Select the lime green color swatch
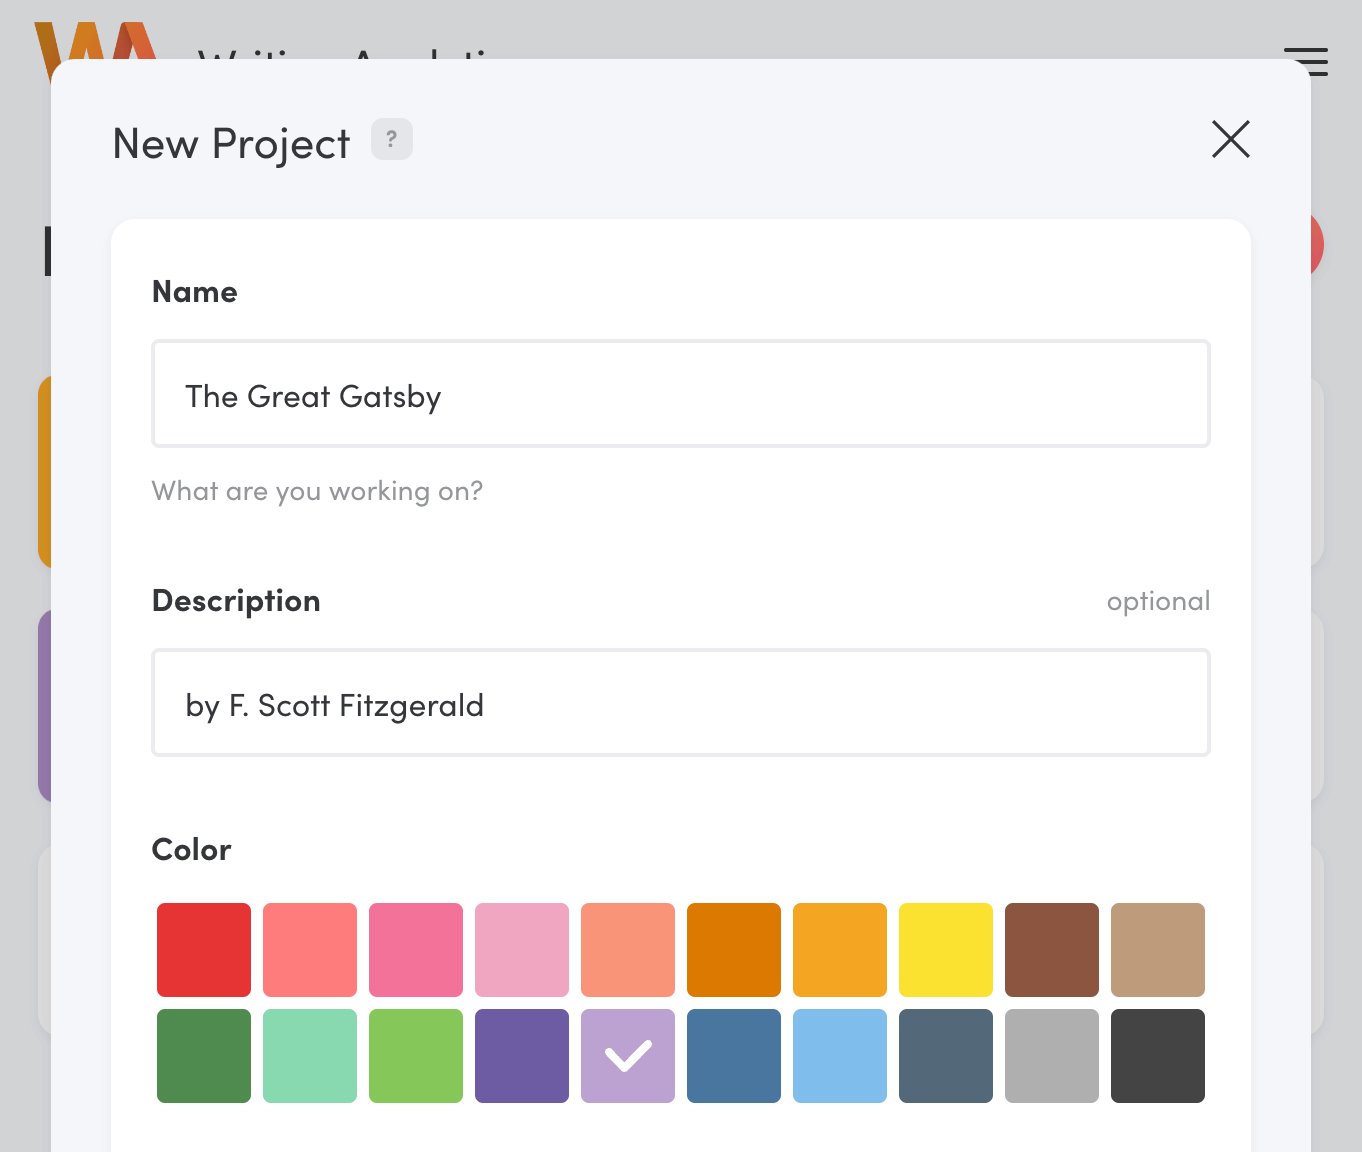Screen dimensions: 1362x1152 coord(416,1056)
